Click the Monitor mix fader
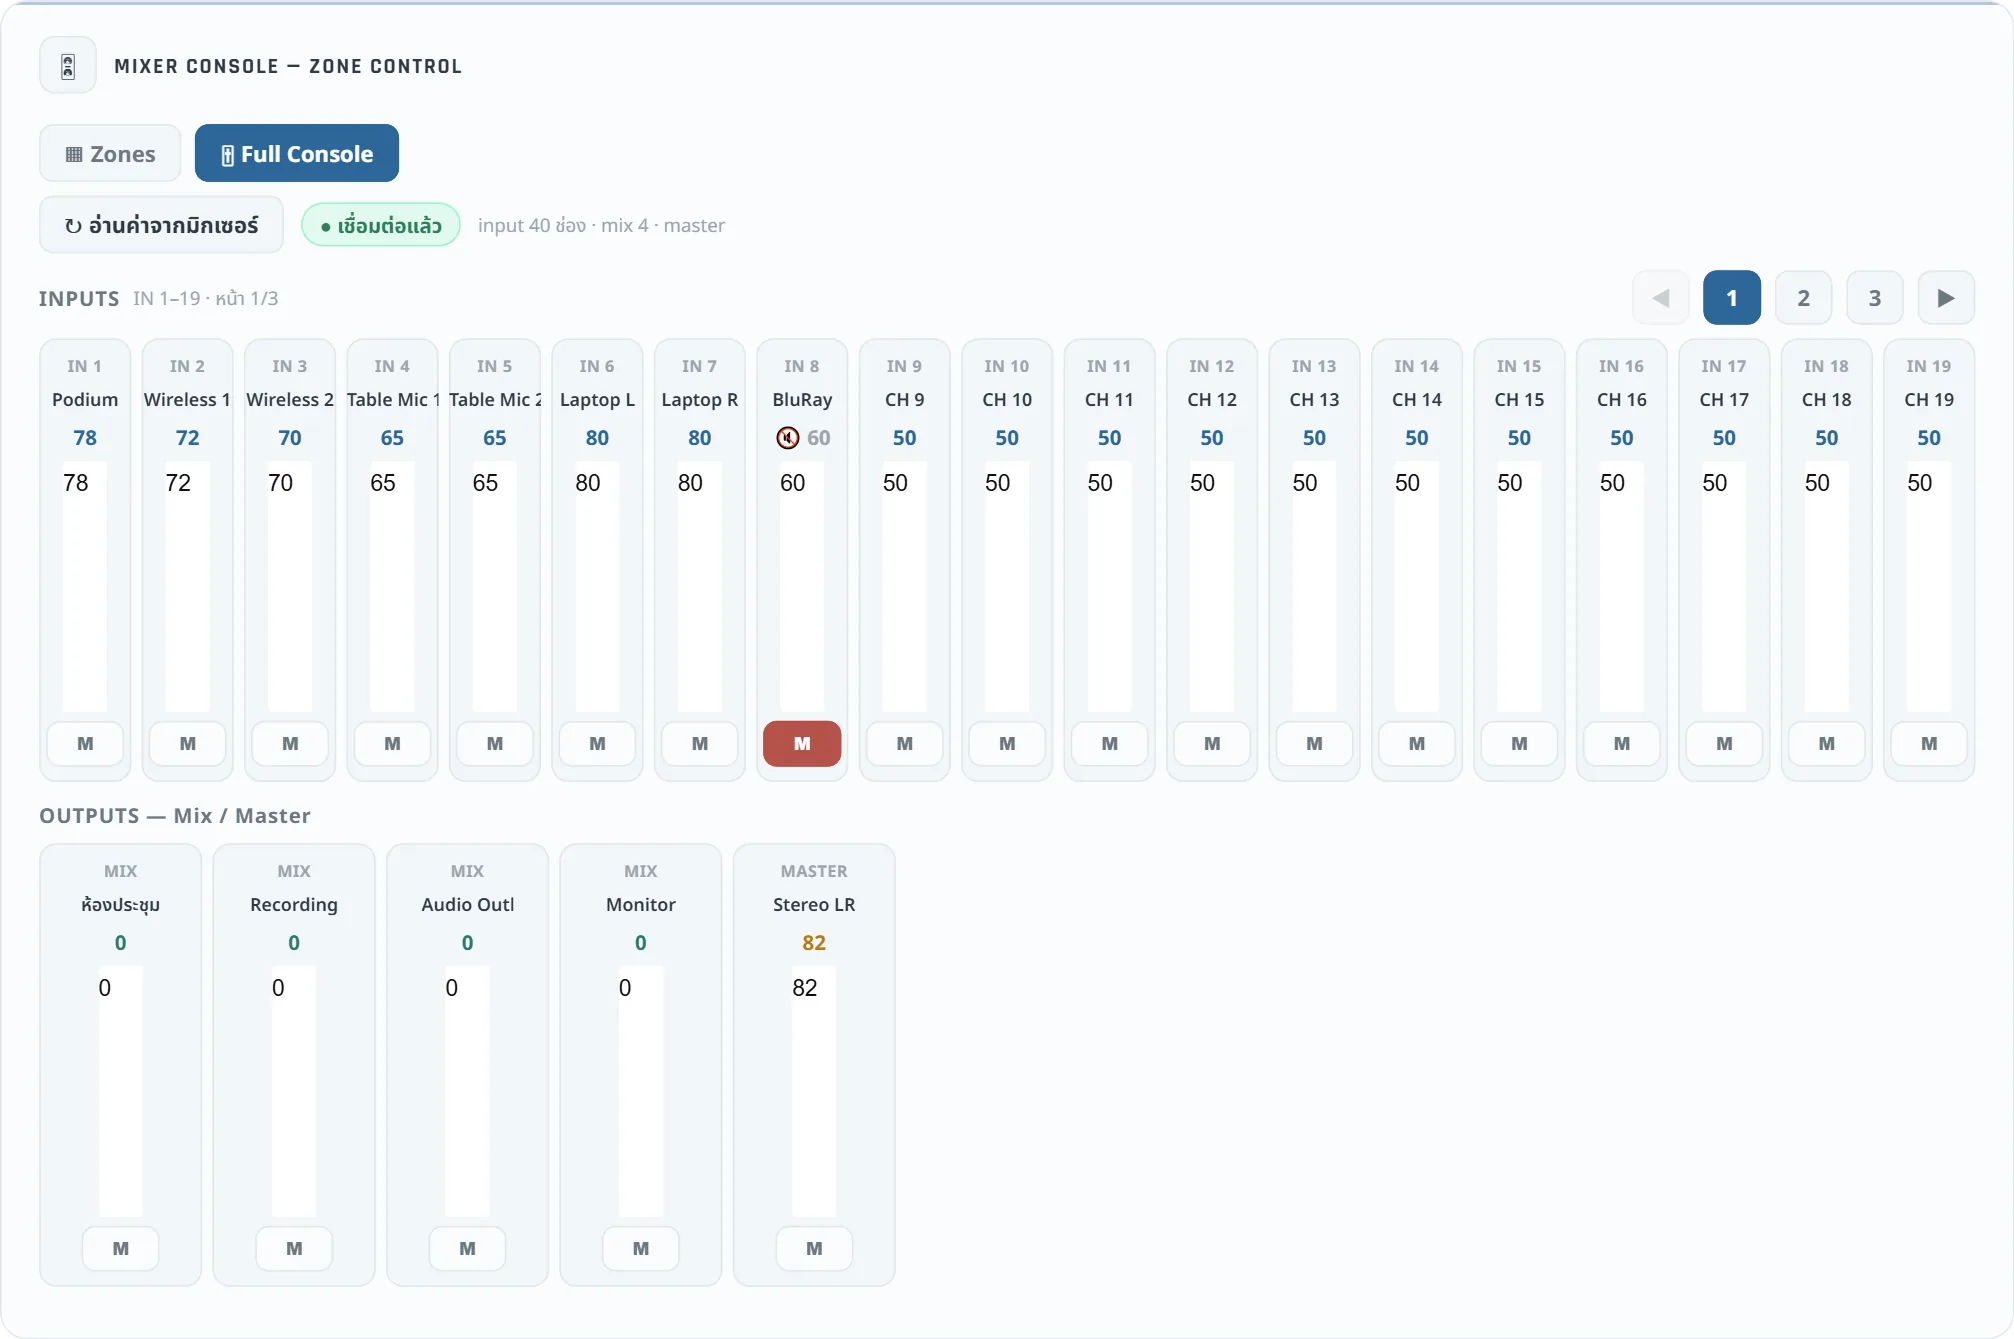Screen dimensions: 2014x1339 [641, 1092]
